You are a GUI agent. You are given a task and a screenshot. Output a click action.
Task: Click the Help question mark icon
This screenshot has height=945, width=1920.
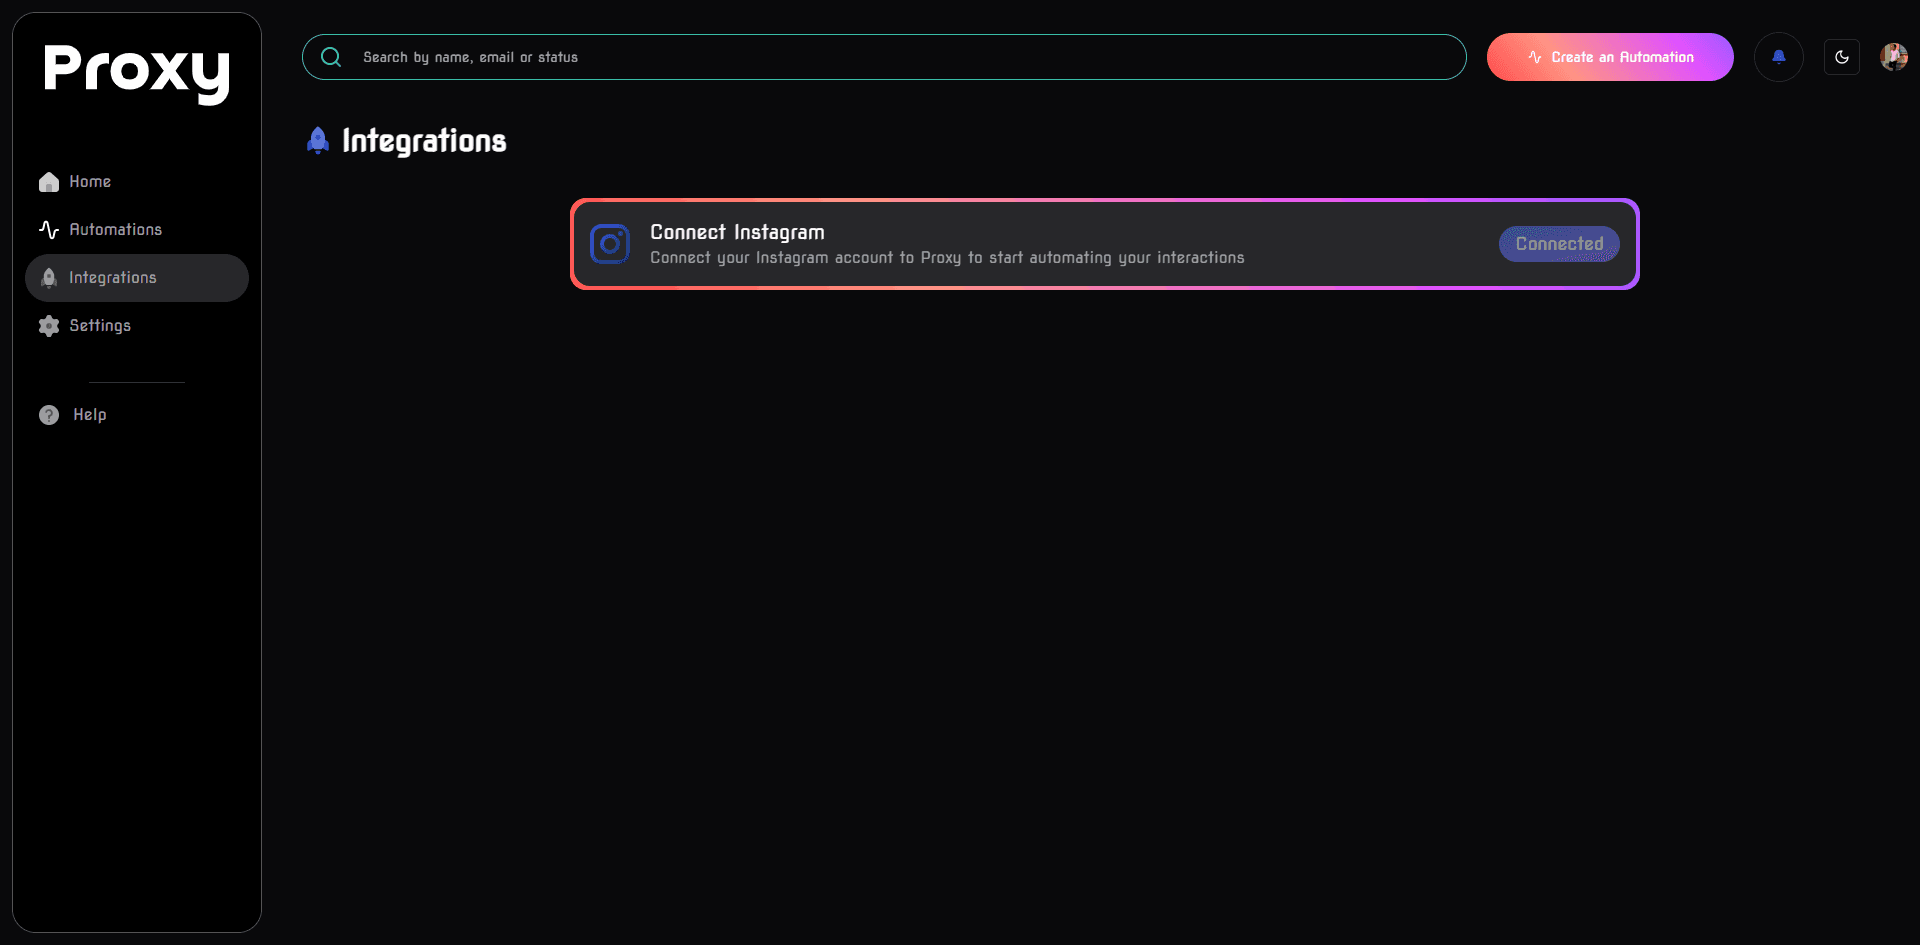point(49,415)
